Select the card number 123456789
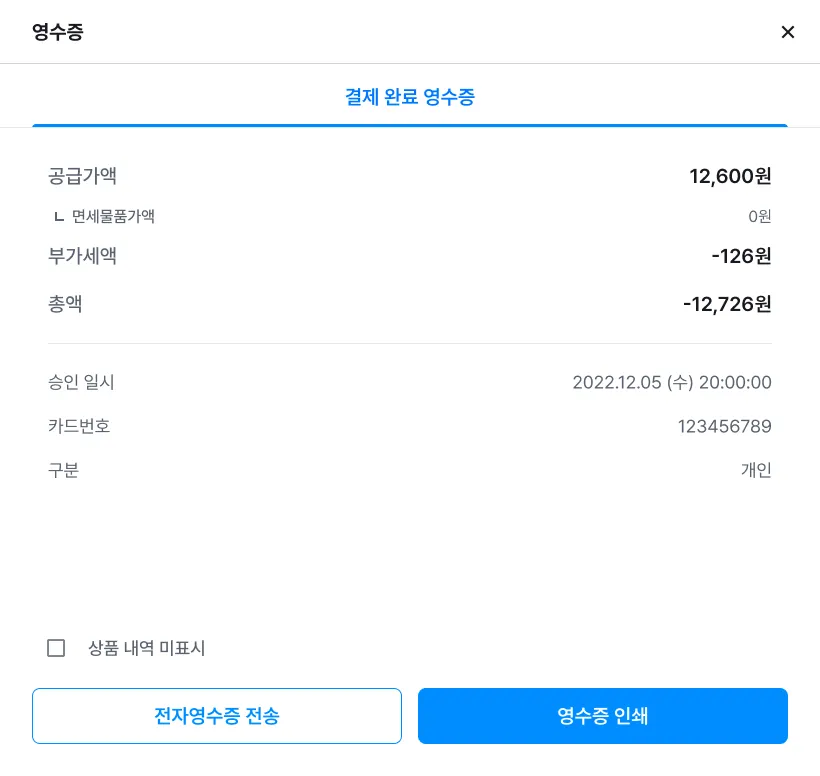This screenshot has height=776, width=820. tap(724, 426)
